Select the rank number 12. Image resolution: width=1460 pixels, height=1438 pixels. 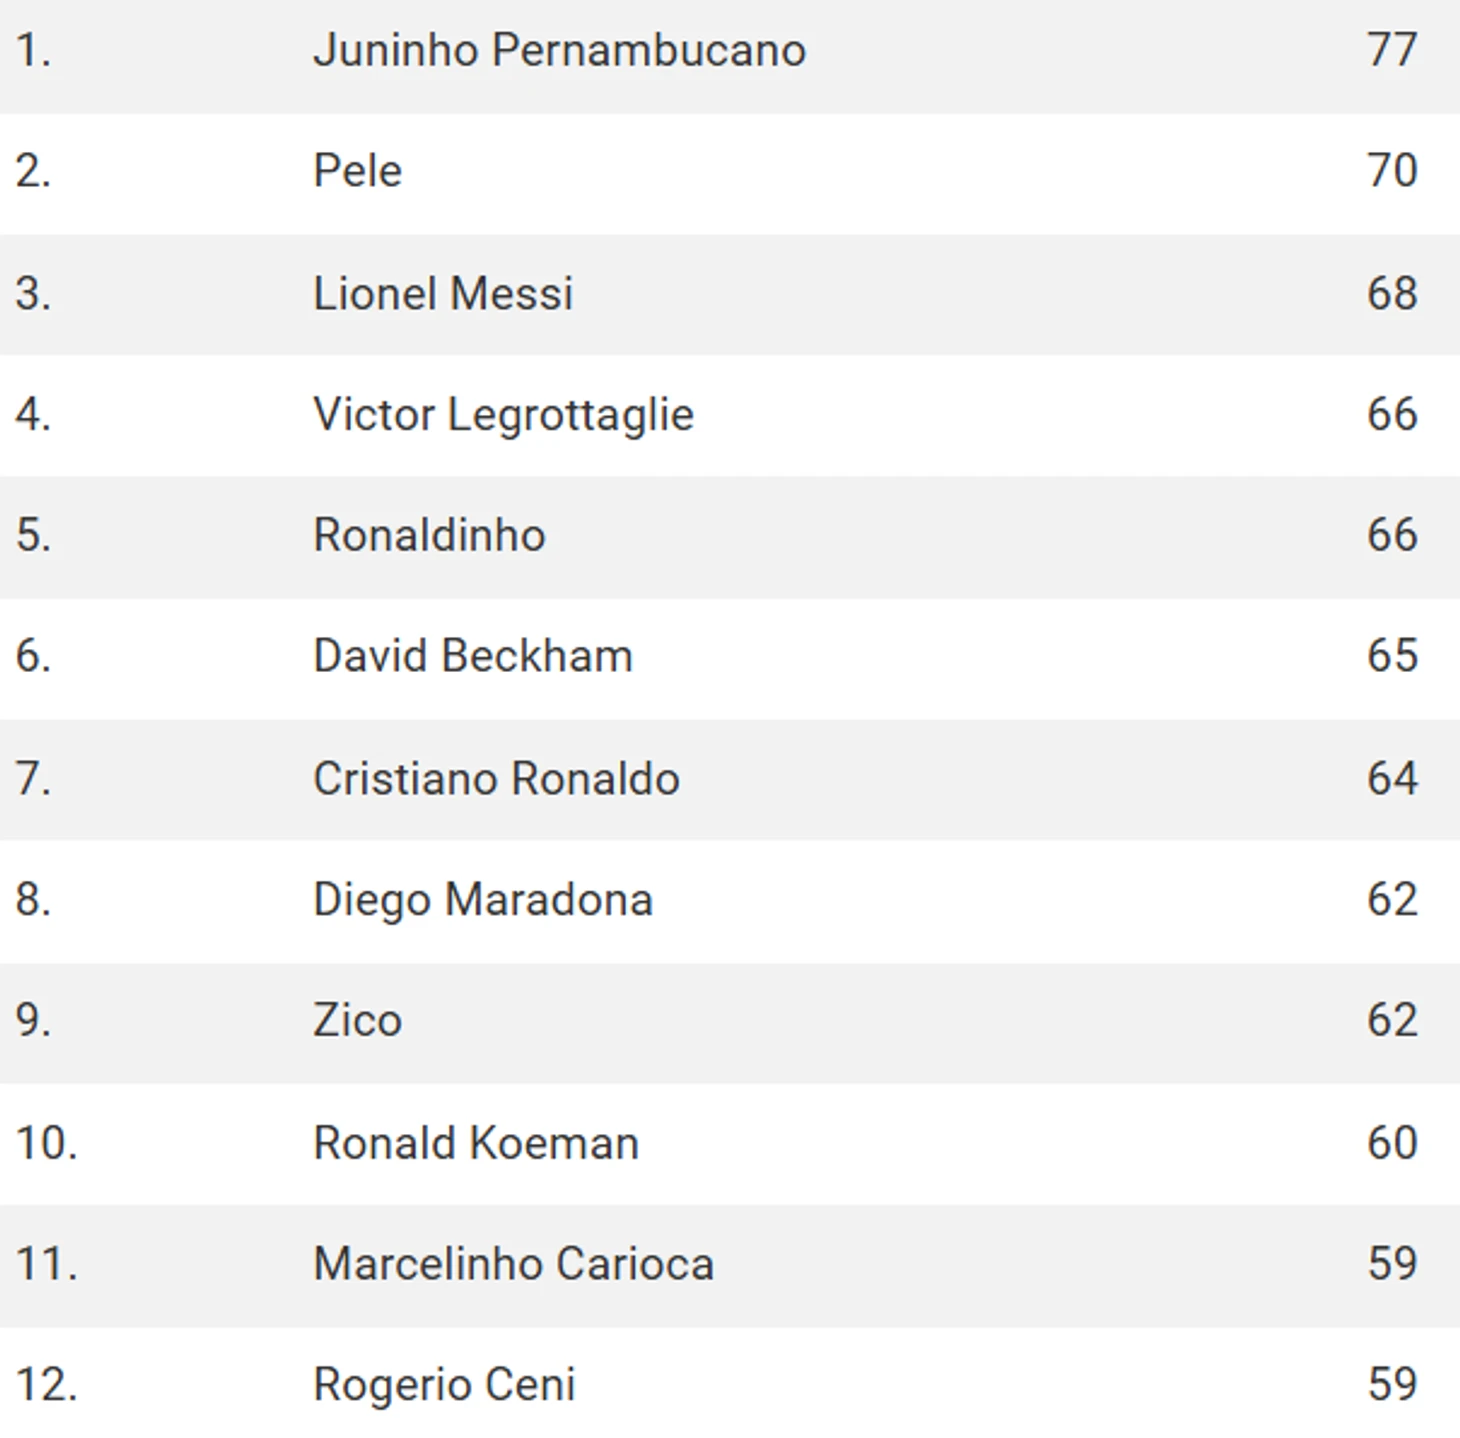click(46, 1385)
